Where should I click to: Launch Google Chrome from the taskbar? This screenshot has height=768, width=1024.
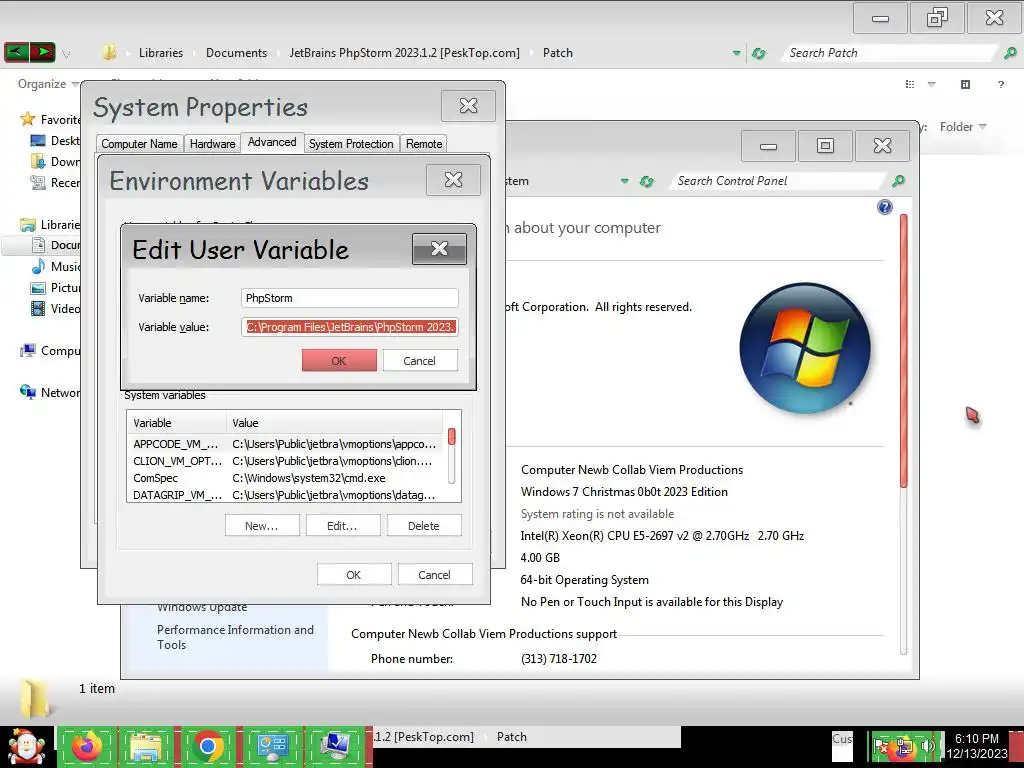tap(208, 746)
